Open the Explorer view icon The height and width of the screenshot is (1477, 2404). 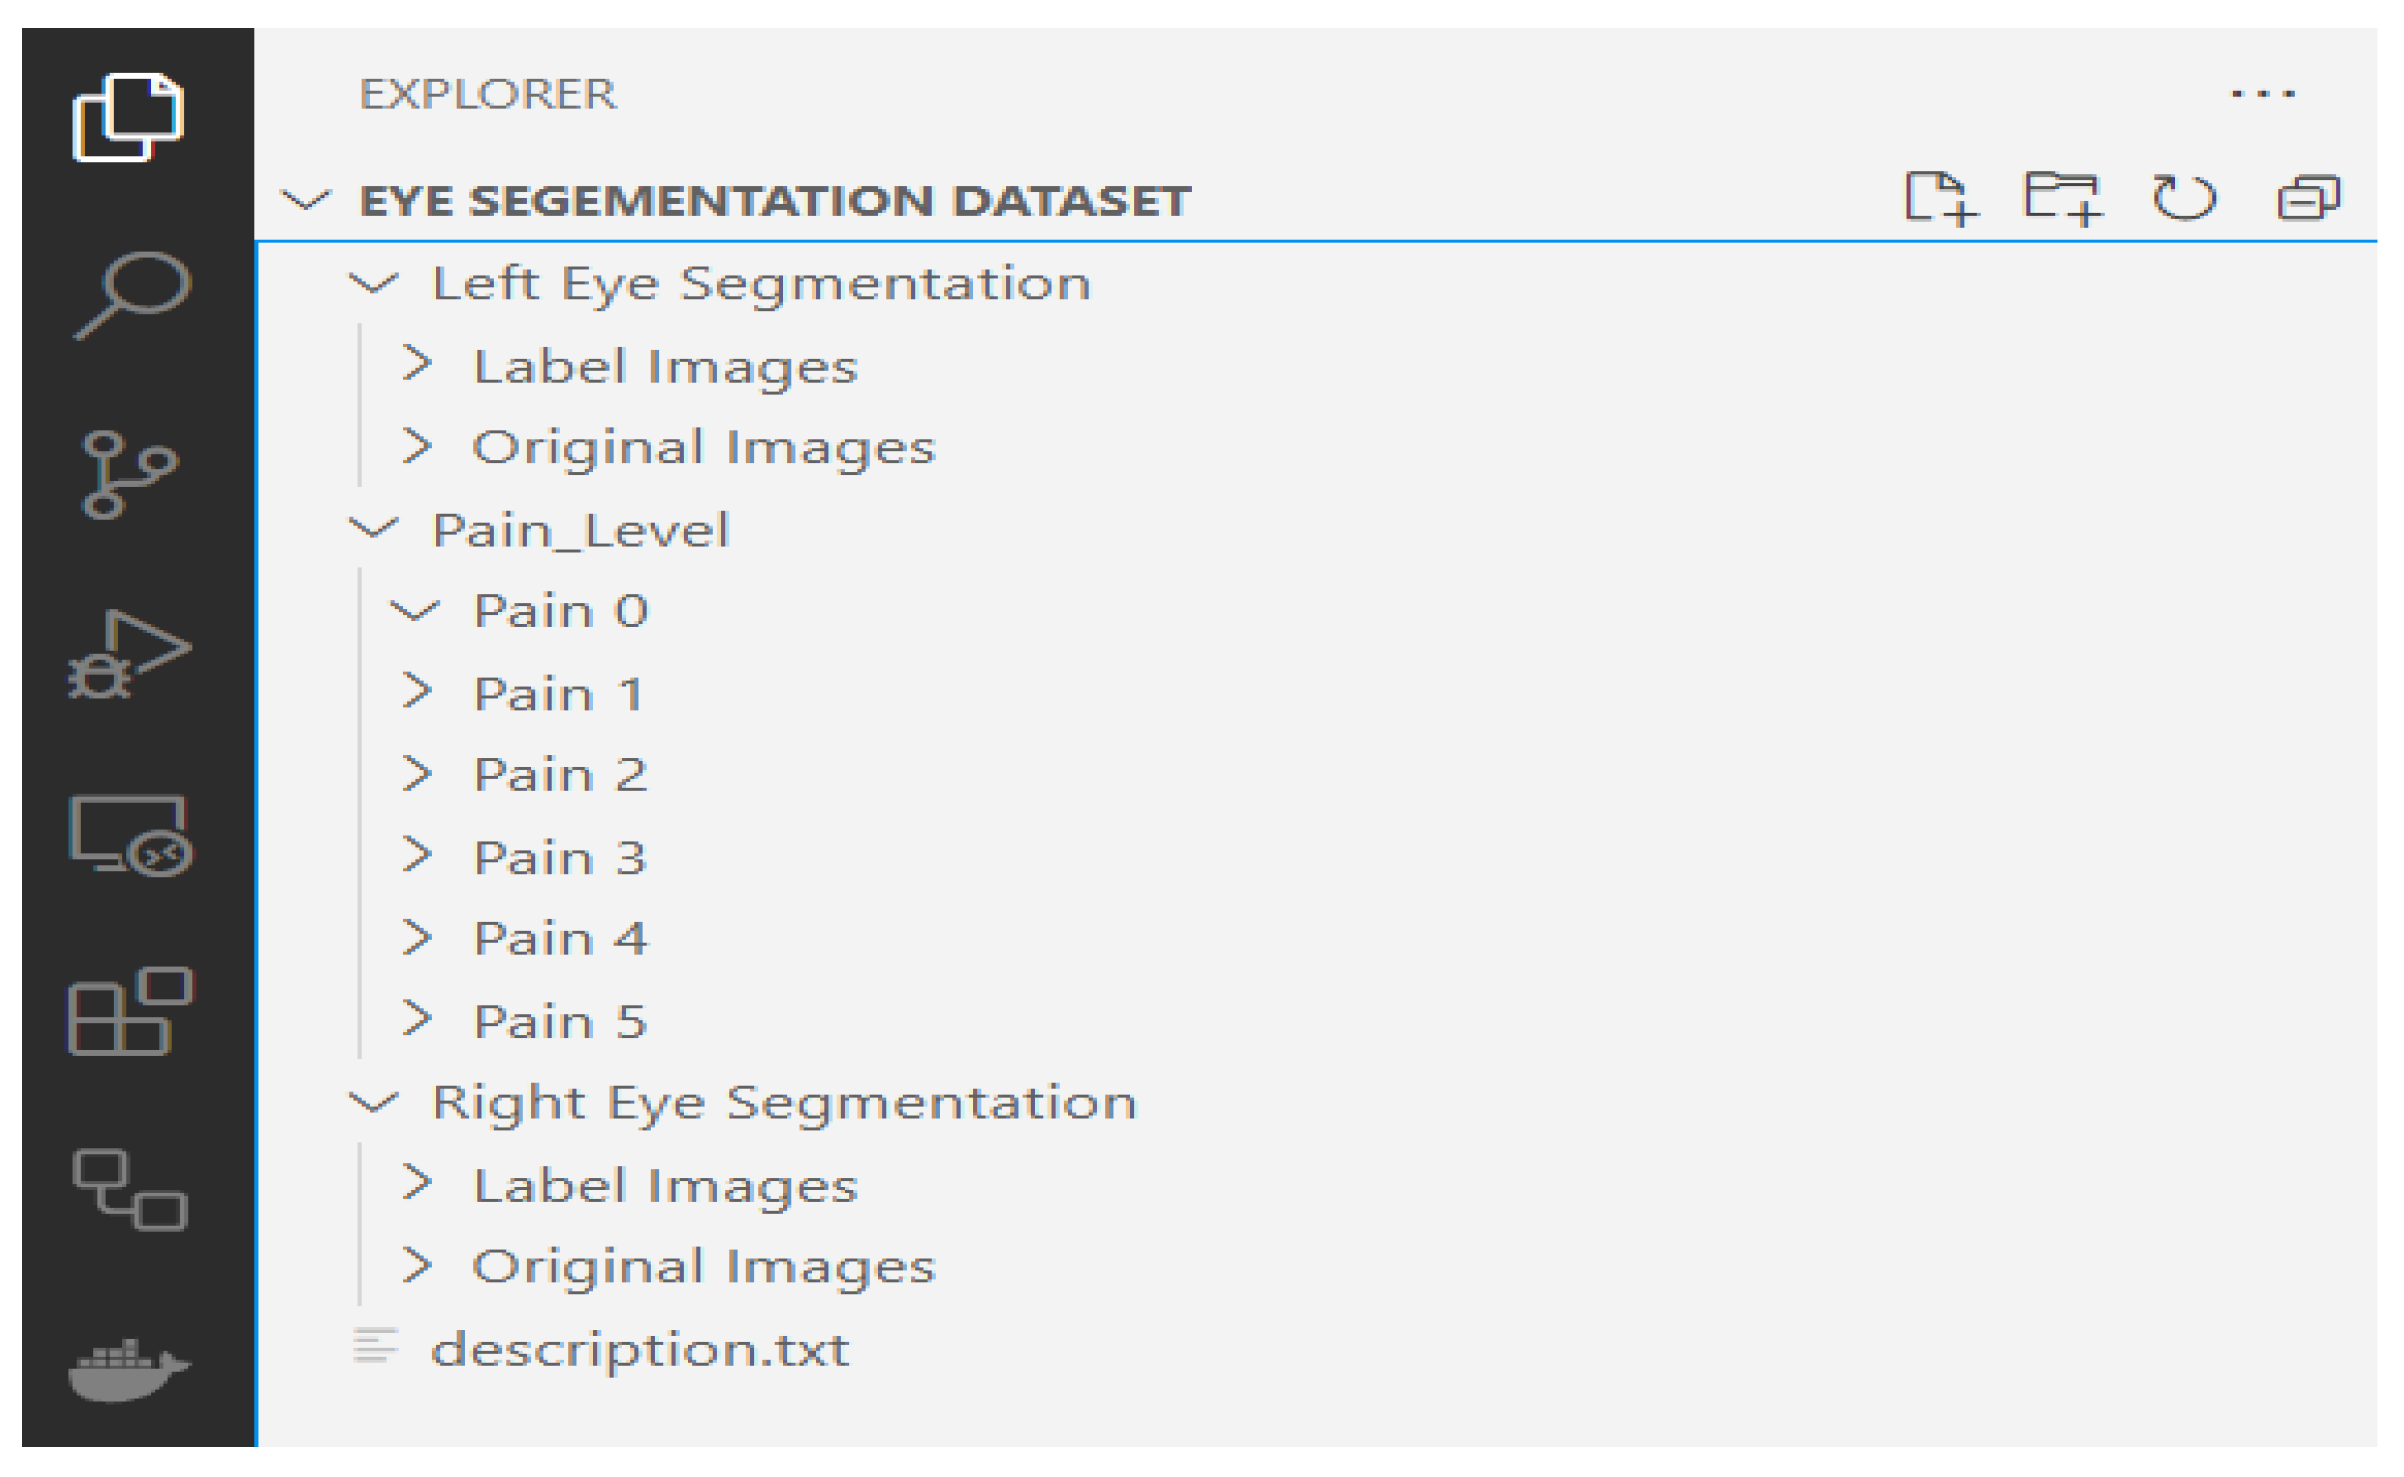(x=128, y=117)
